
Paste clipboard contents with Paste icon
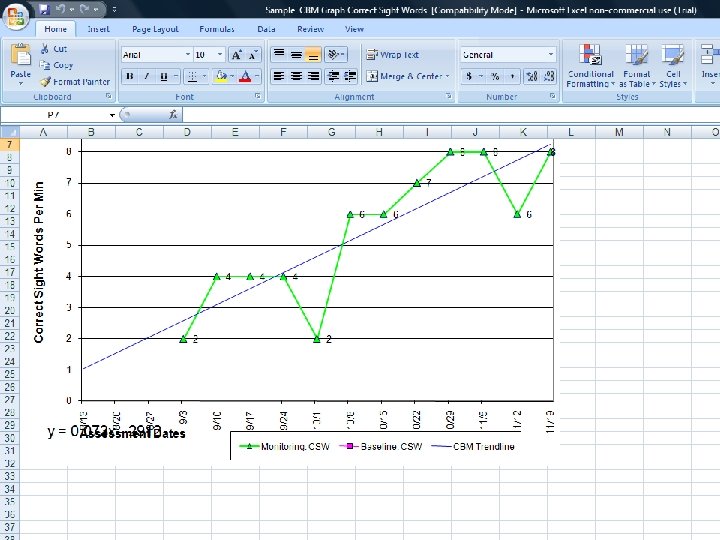coord(21,56)
